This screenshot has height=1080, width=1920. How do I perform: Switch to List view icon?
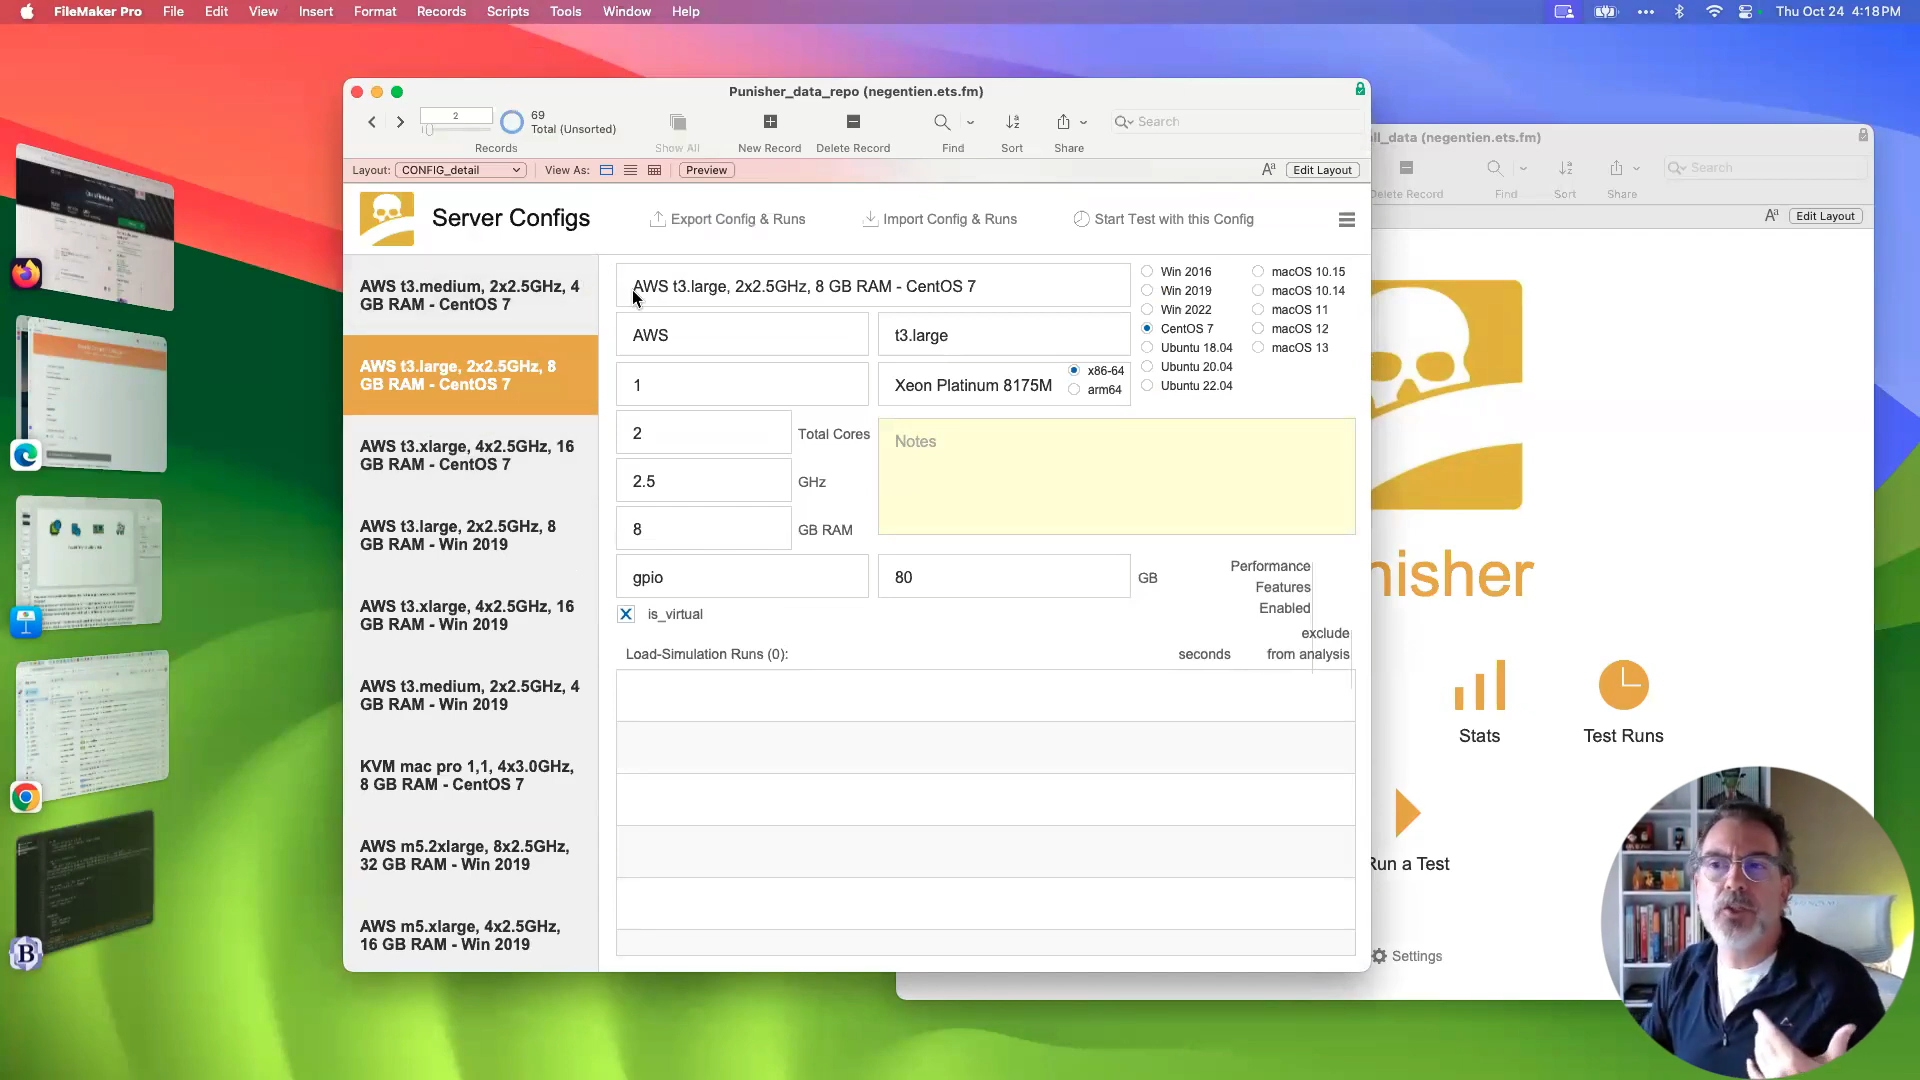pos(630,170)
